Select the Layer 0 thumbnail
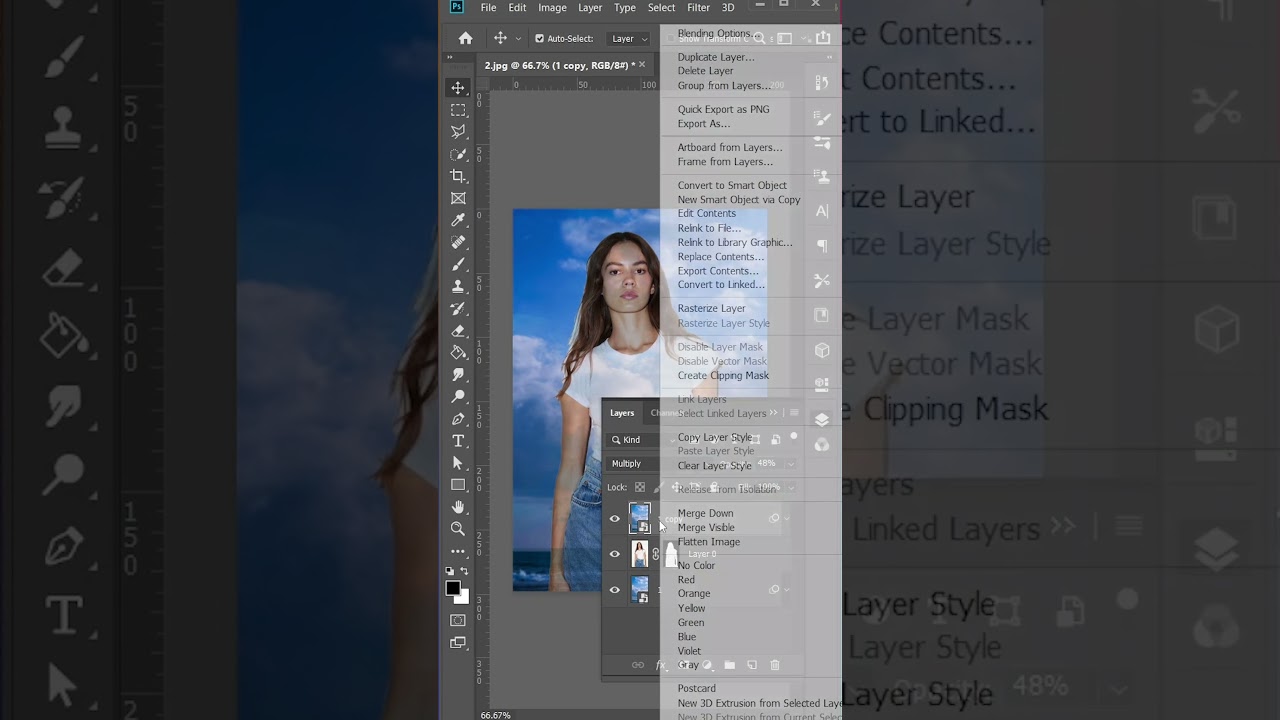 tap(639, 554)
